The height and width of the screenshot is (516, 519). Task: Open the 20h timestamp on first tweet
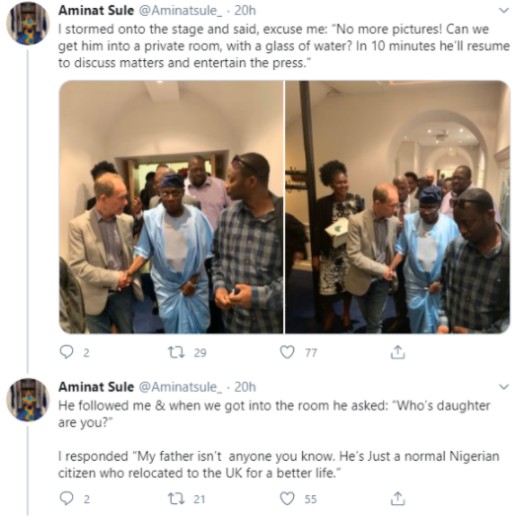pyautogui.click(x=245, y=11)
